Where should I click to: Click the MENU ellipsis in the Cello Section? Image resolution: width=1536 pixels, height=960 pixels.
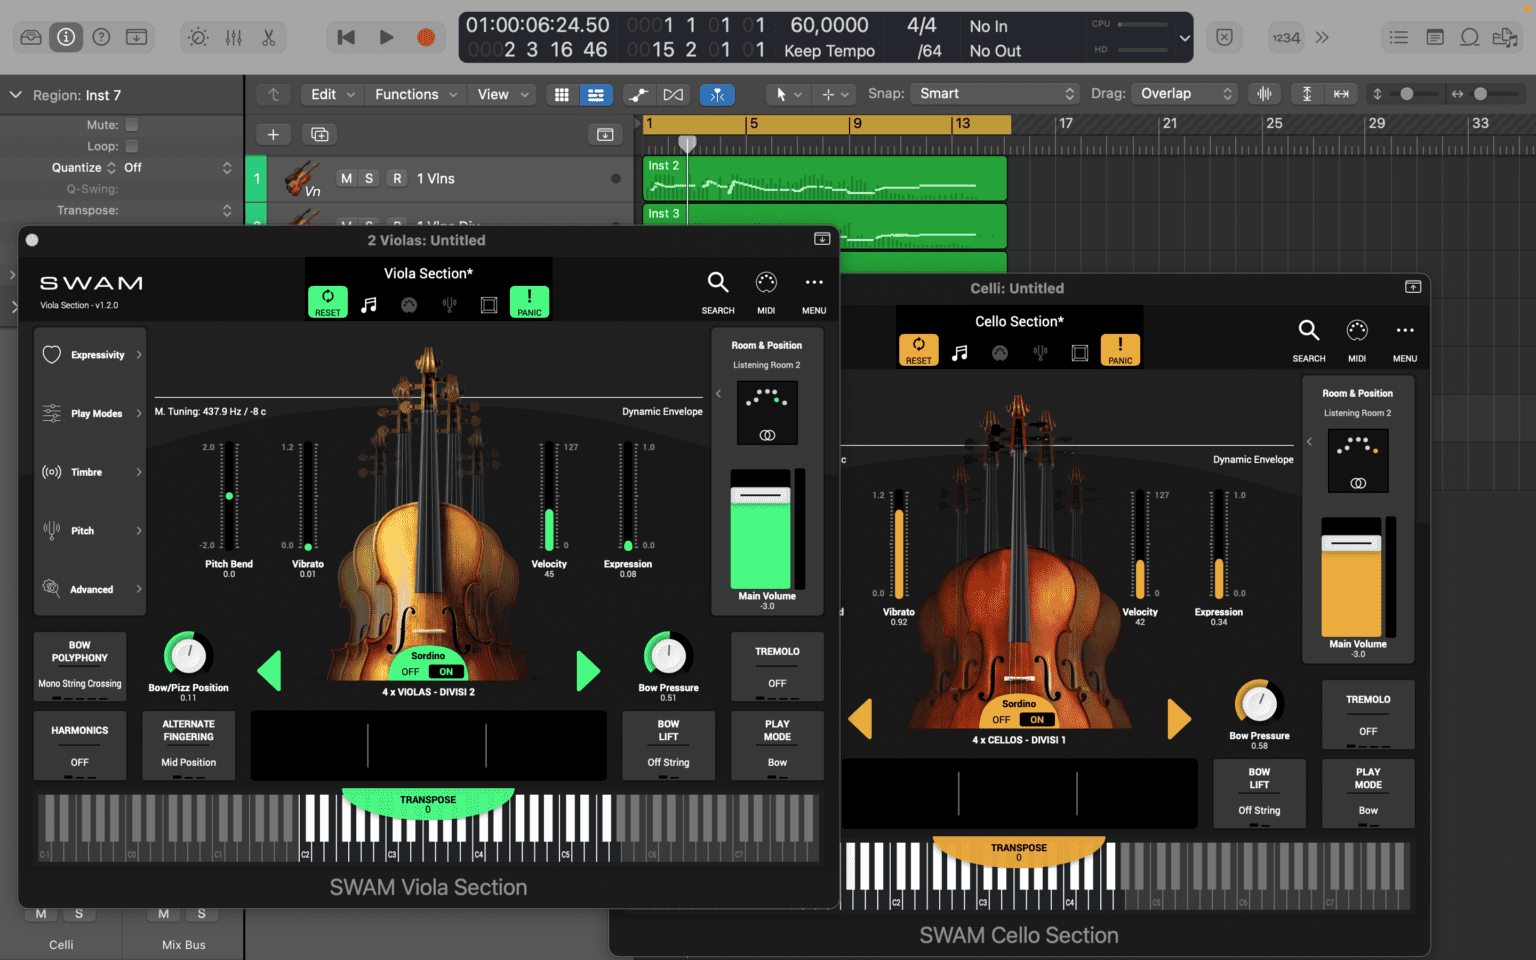(1404, 330)
